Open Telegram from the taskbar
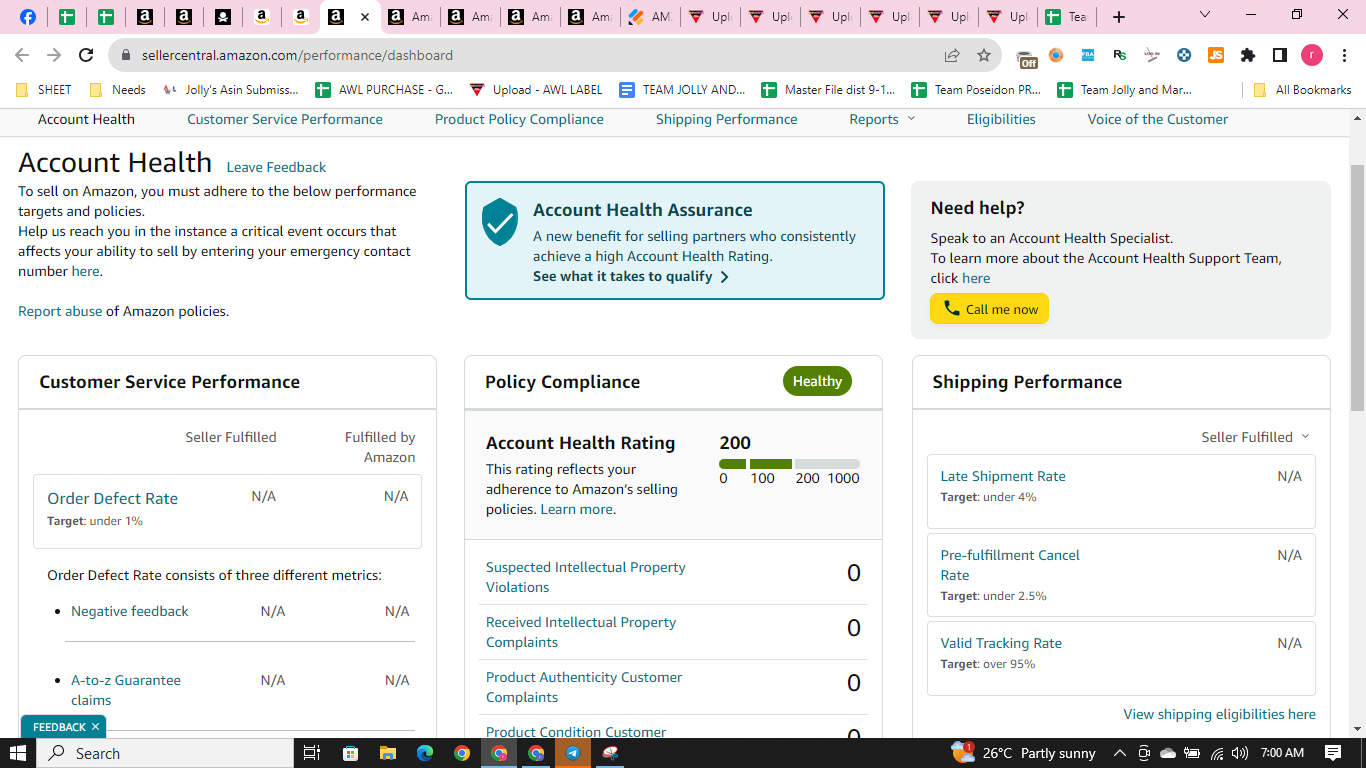The width and height of the screenshot is (1366, 768). (x=573, y=753)
